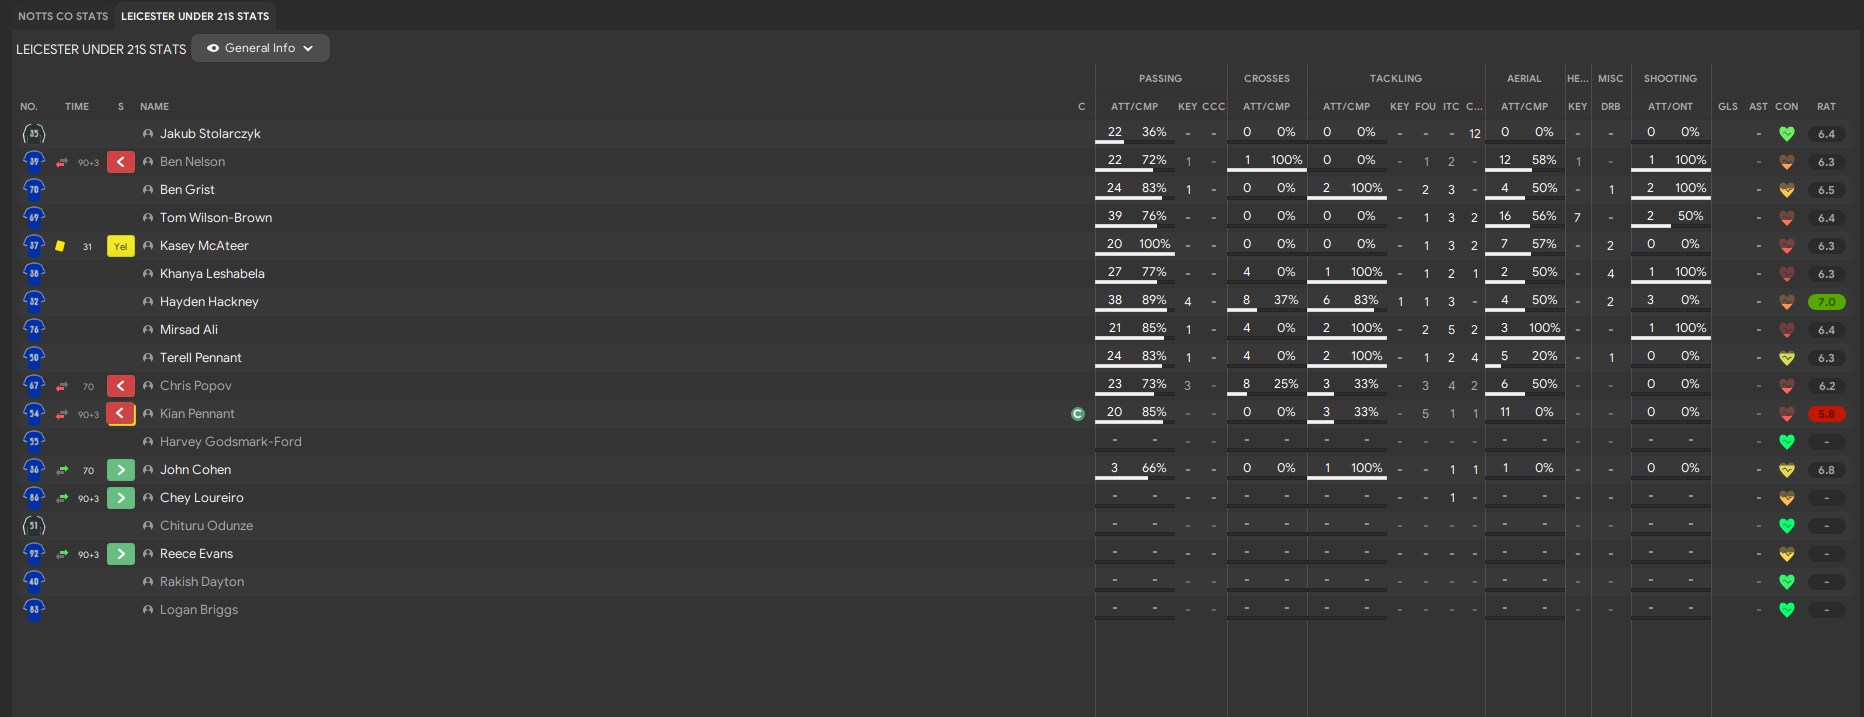The width and height of the screenshot is (1864, 717).
Task: Select the Chituru Odunze row name
Action: [206, 526]
